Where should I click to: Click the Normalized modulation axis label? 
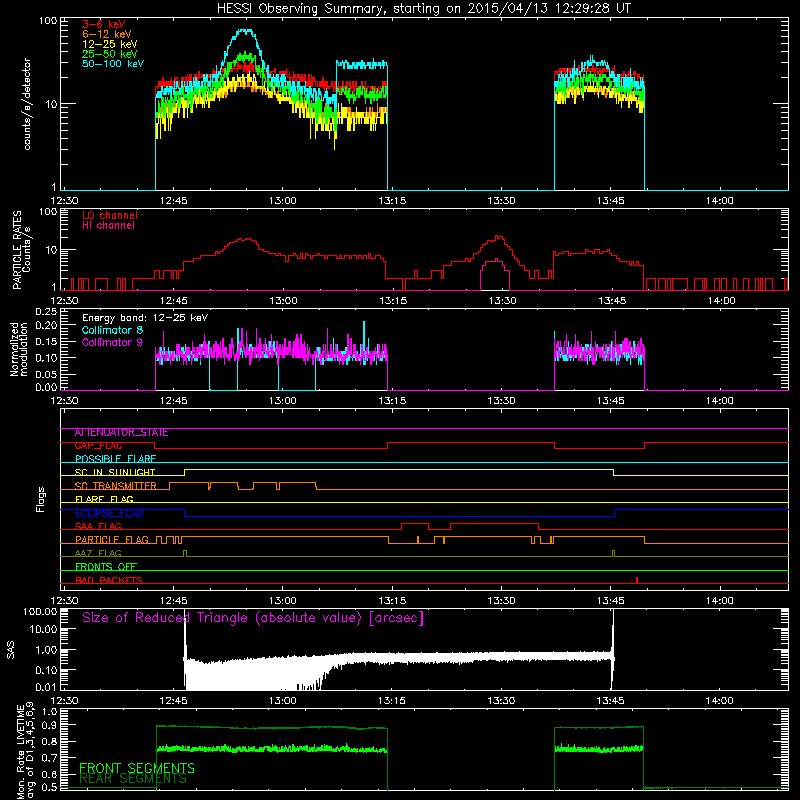click(19, 349)
